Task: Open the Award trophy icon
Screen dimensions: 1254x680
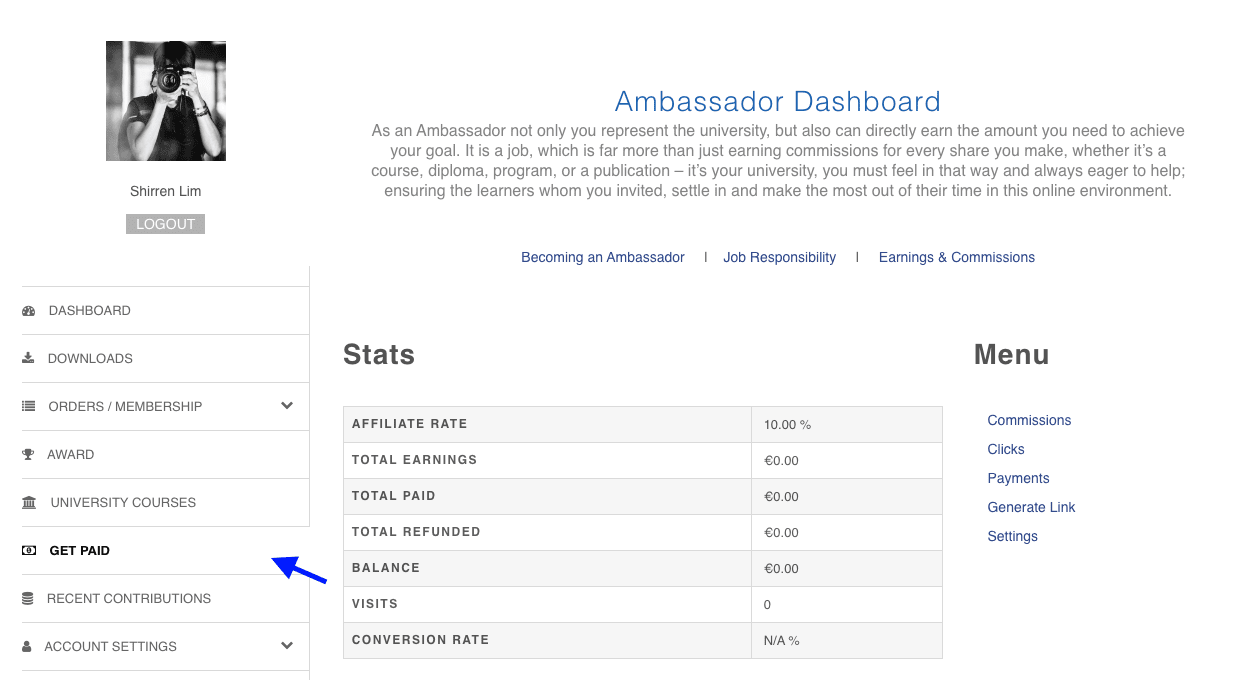Action: click(x=29, y=454)
